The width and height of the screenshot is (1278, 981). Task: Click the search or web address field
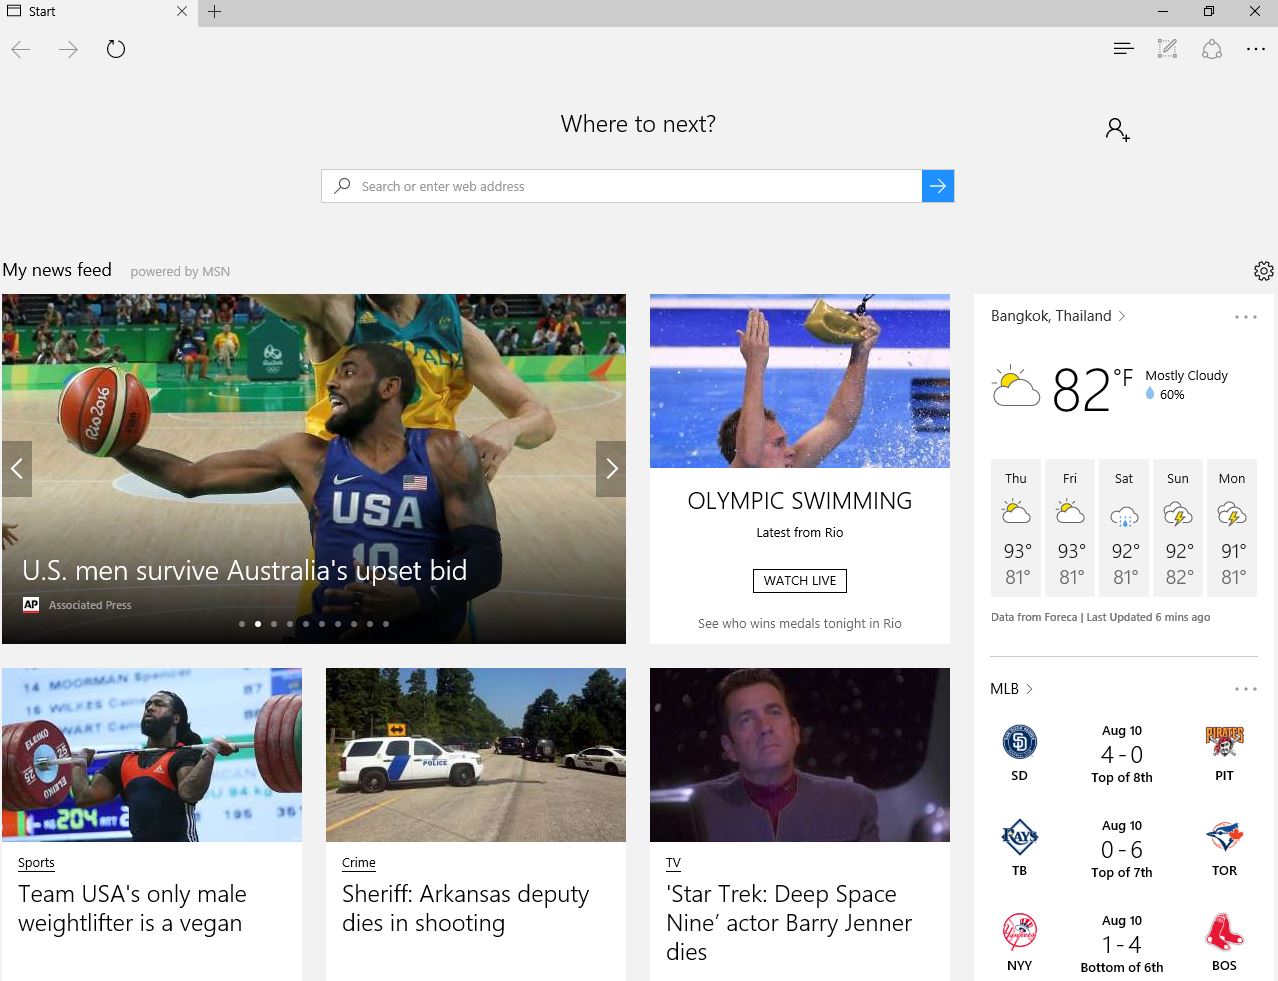pyautogui.click(x=622, y=186)
